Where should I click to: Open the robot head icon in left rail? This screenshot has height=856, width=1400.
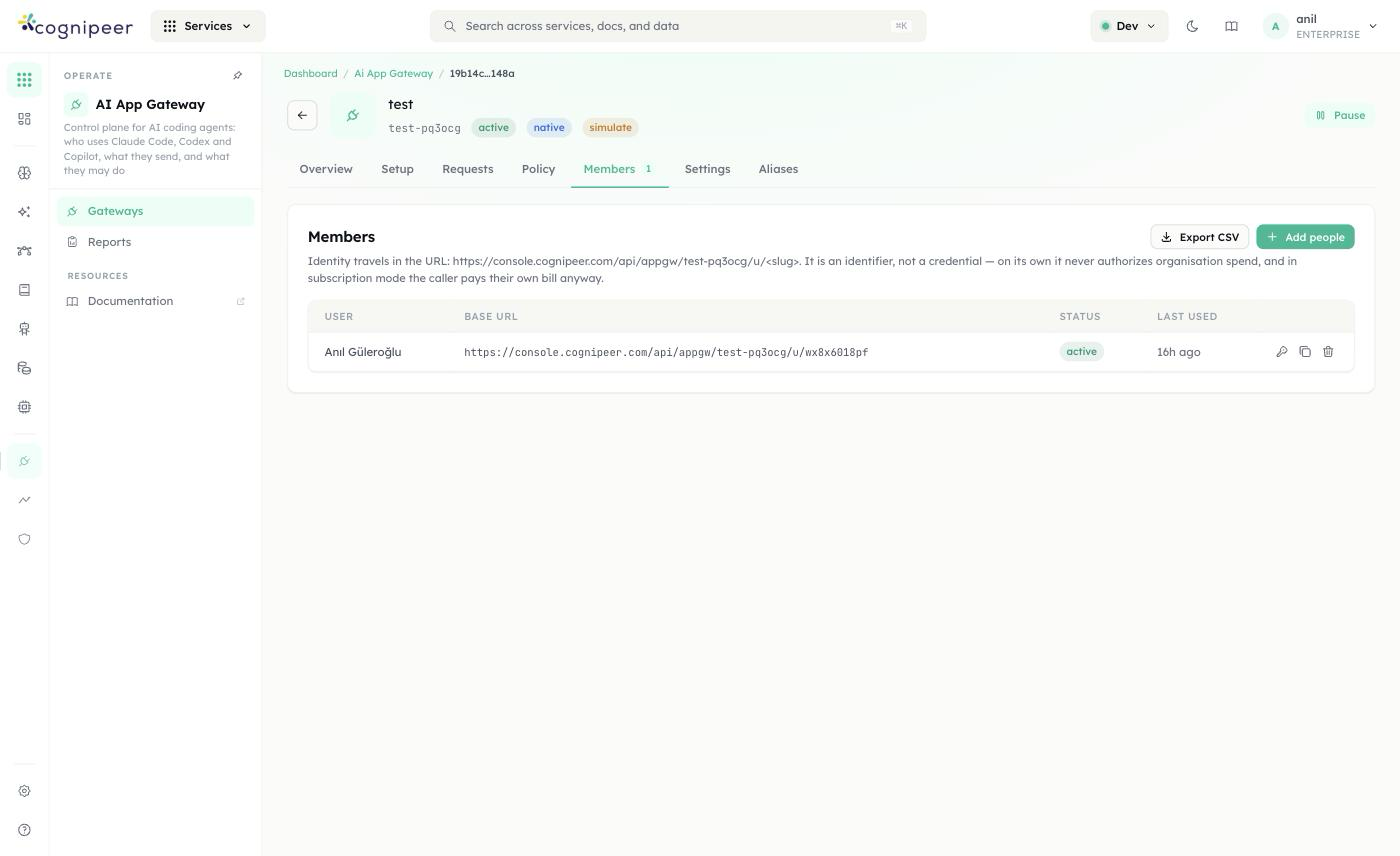24,329
